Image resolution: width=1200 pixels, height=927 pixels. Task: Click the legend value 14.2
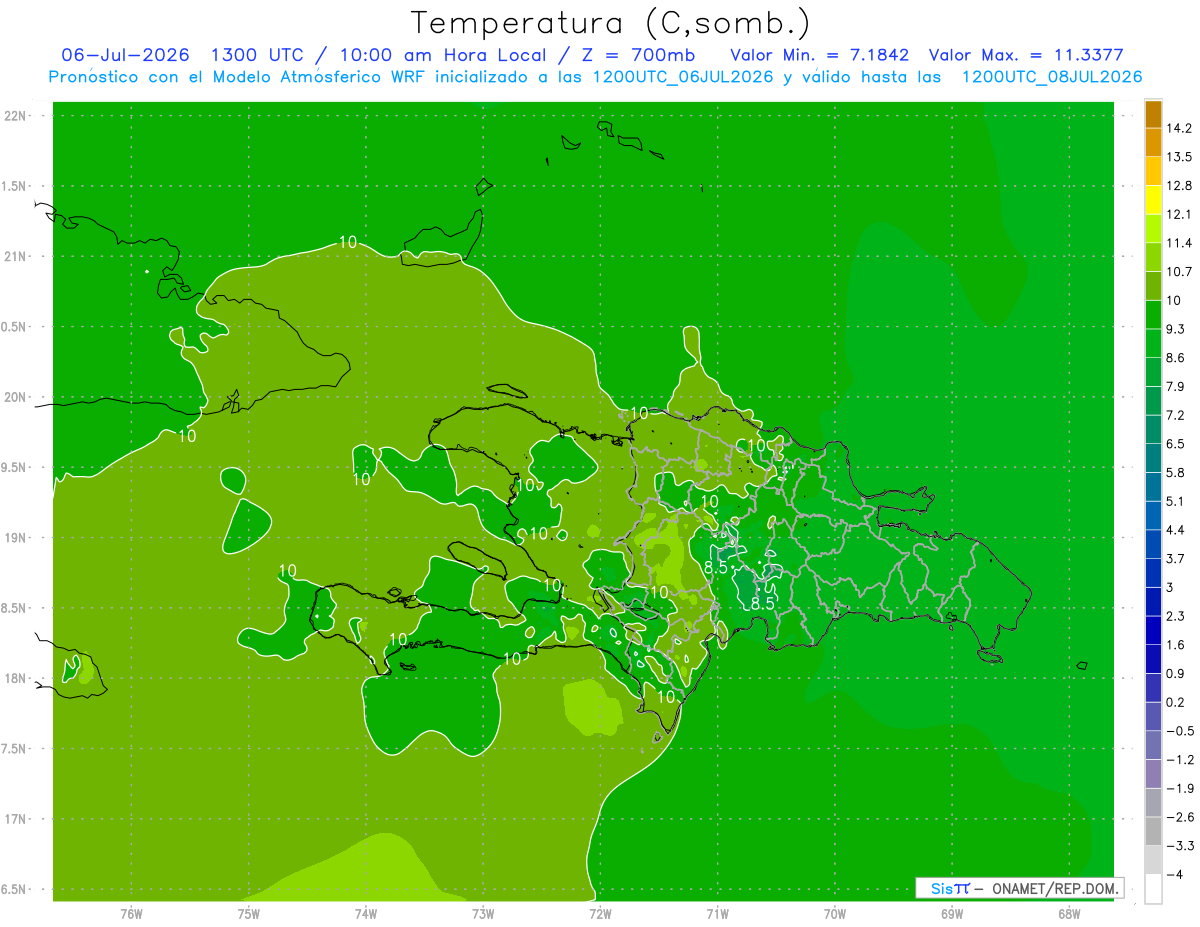(x=1179, y=128)
